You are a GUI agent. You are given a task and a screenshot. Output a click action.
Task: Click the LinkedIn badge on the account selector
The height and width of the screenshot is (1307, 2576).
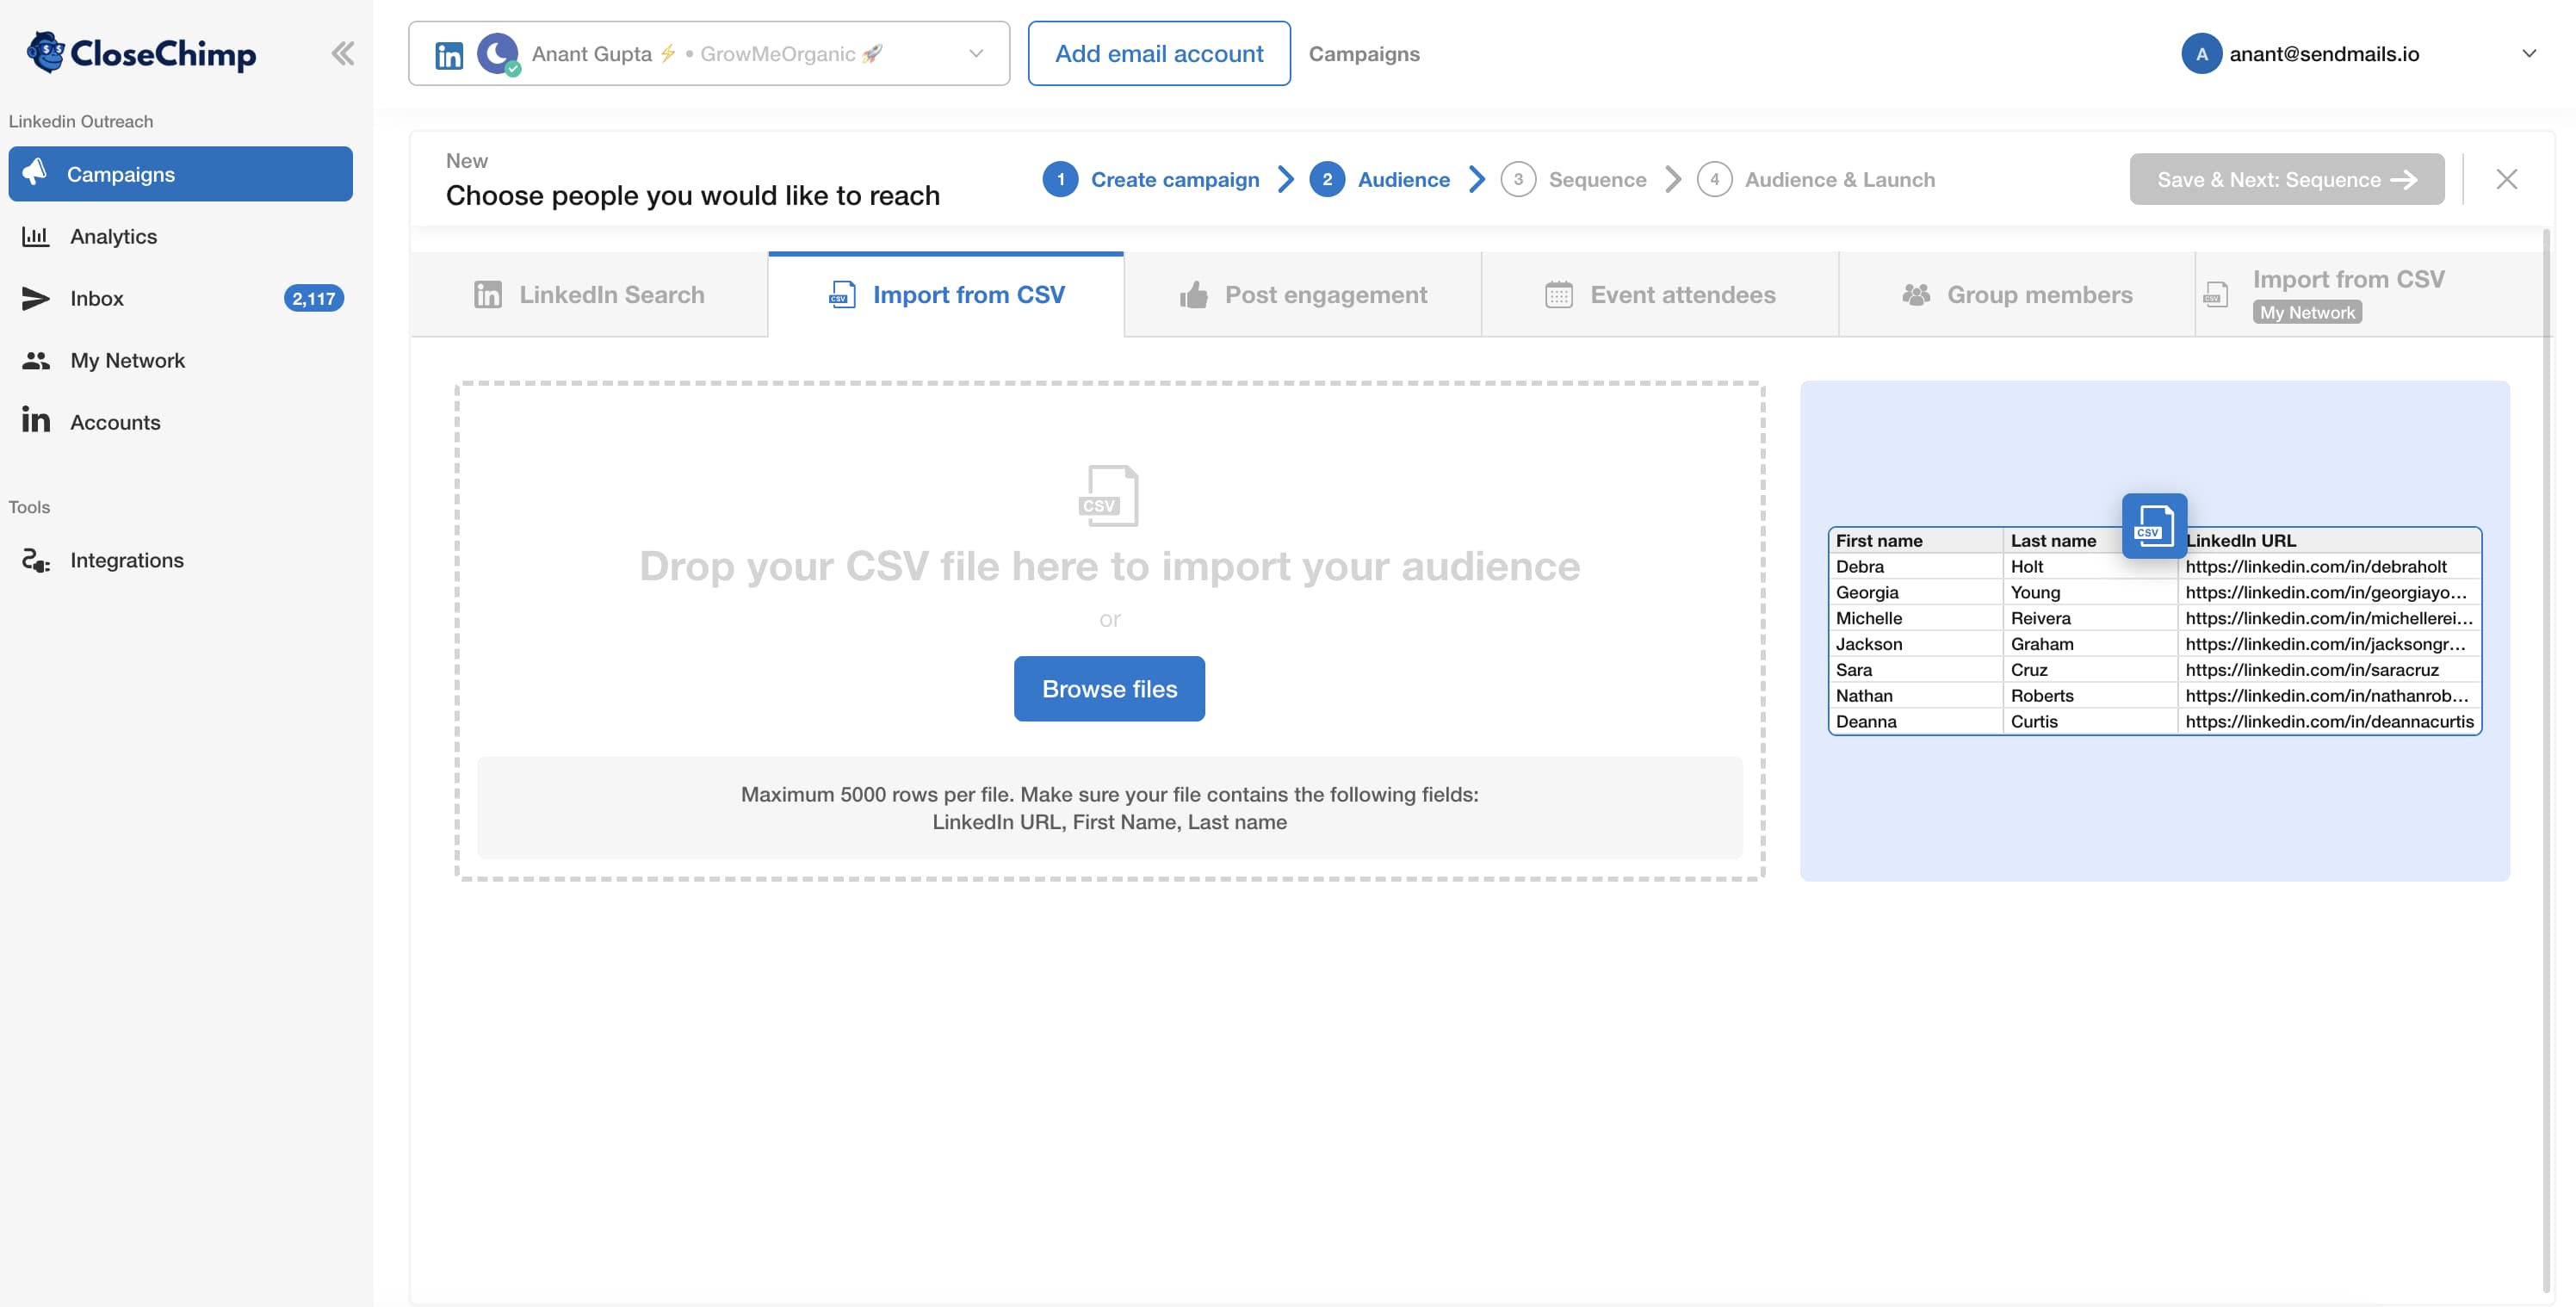pyautogui.click(x=449, y=53)
